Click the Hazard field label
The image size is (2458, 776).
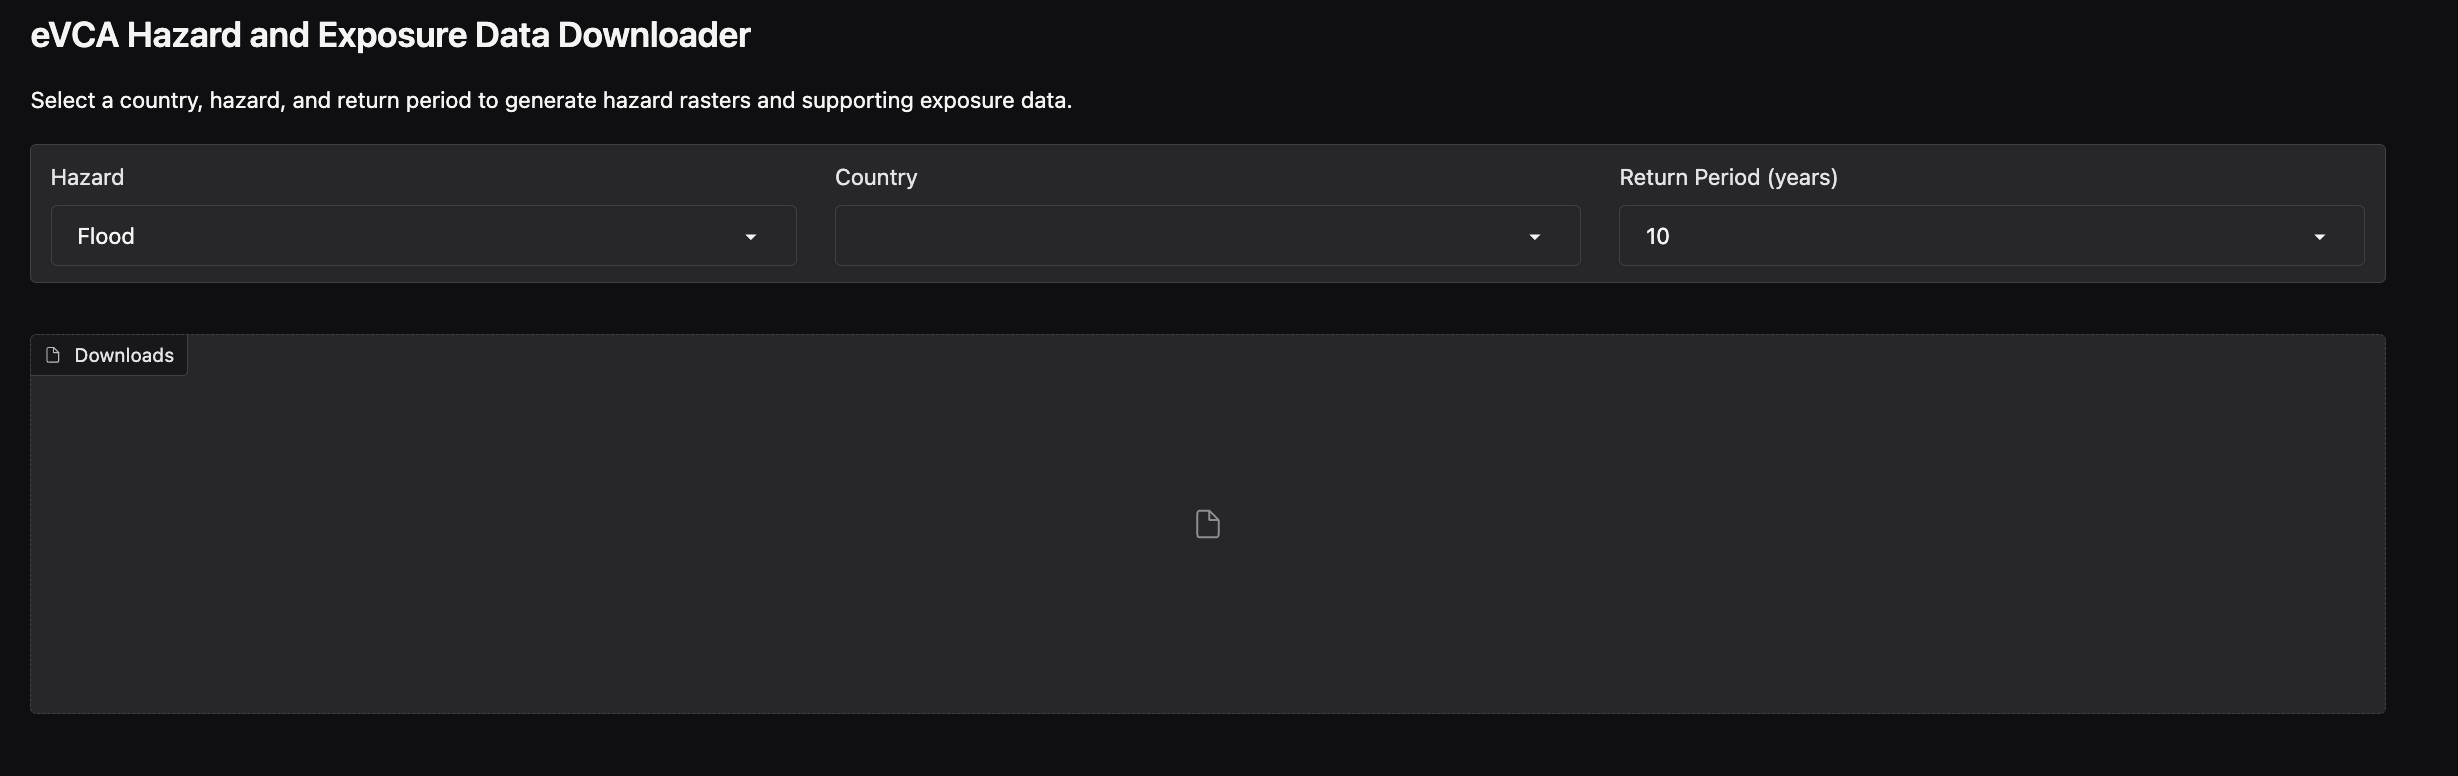point(87,177)
